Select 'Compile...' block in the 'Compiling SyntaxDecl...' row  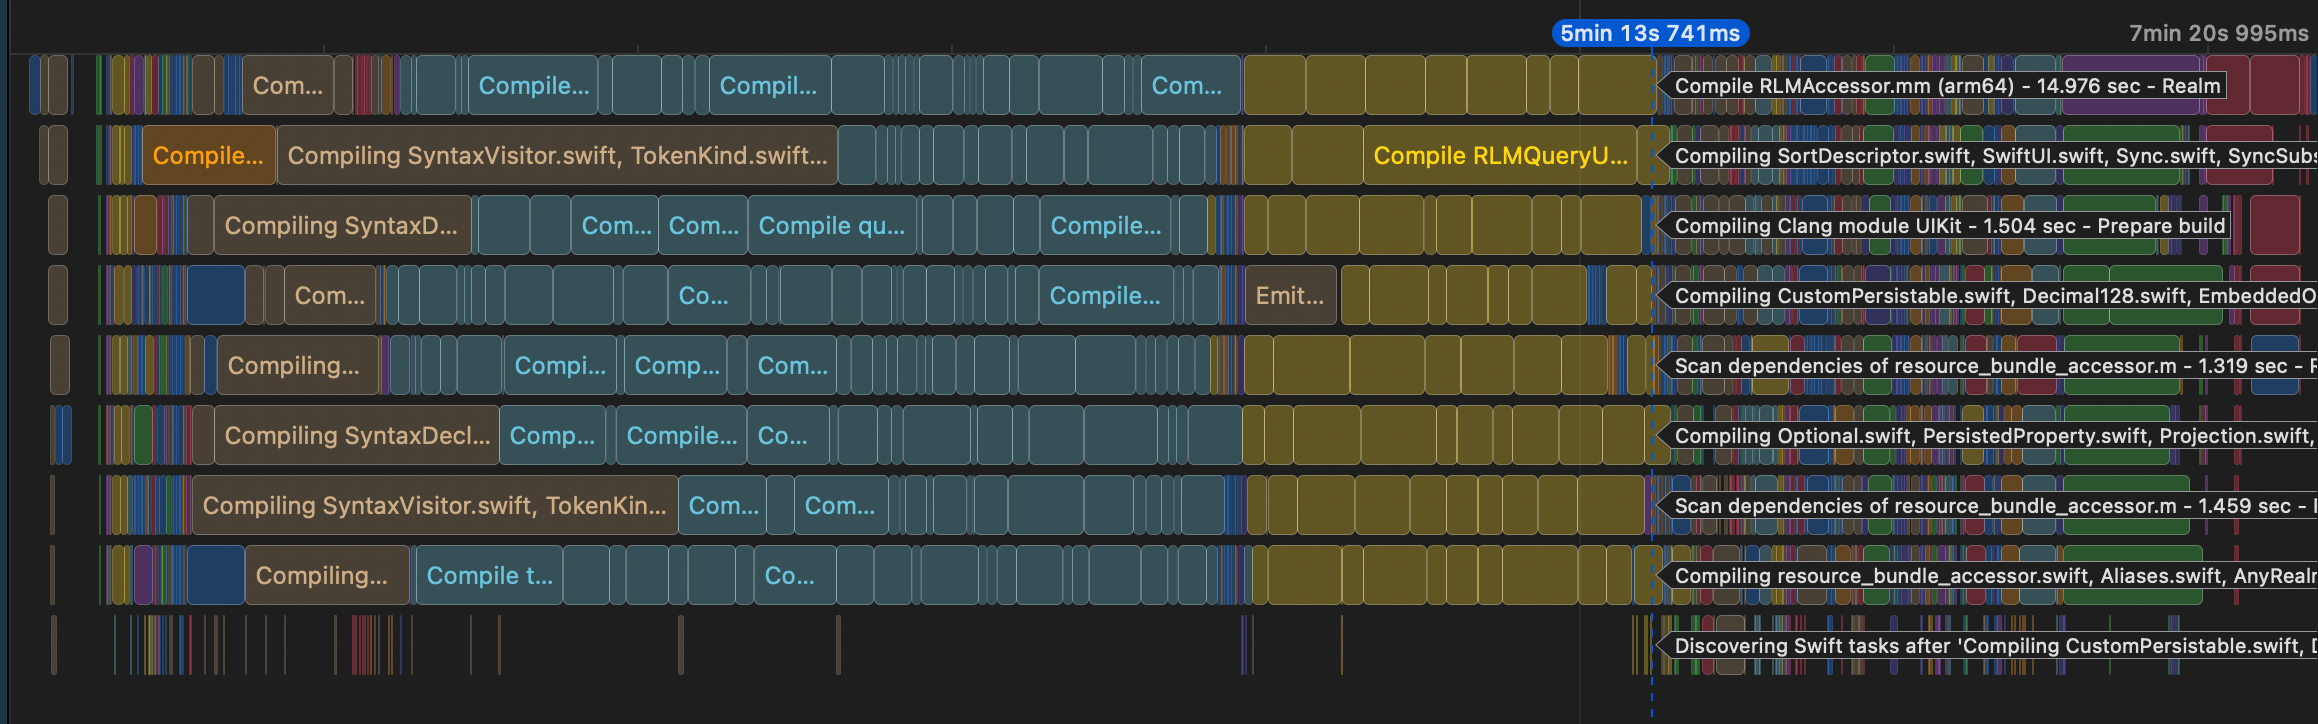point(681,435)
